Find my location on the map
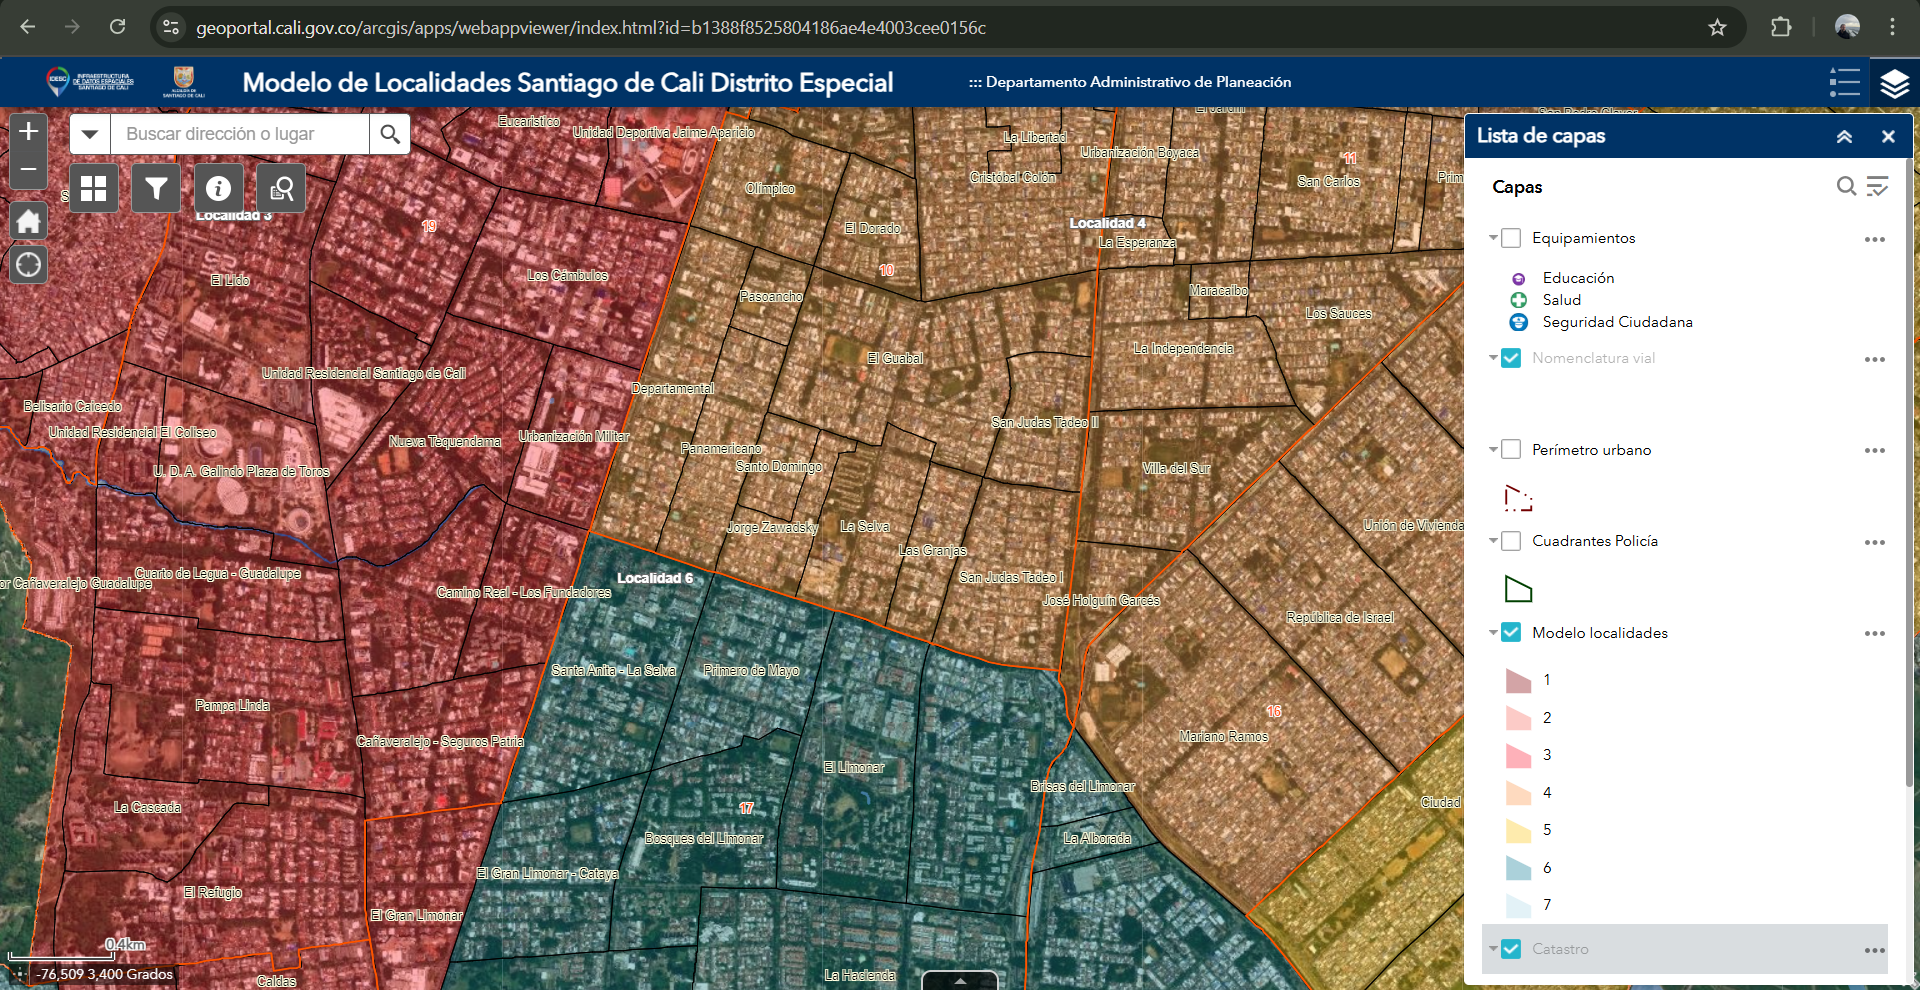 (29, 265)
